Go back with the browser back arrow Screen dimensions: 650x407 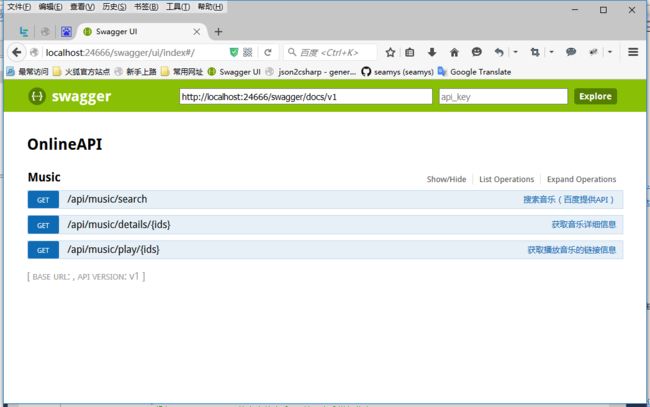pyautogui.click(x=17, y=52)
